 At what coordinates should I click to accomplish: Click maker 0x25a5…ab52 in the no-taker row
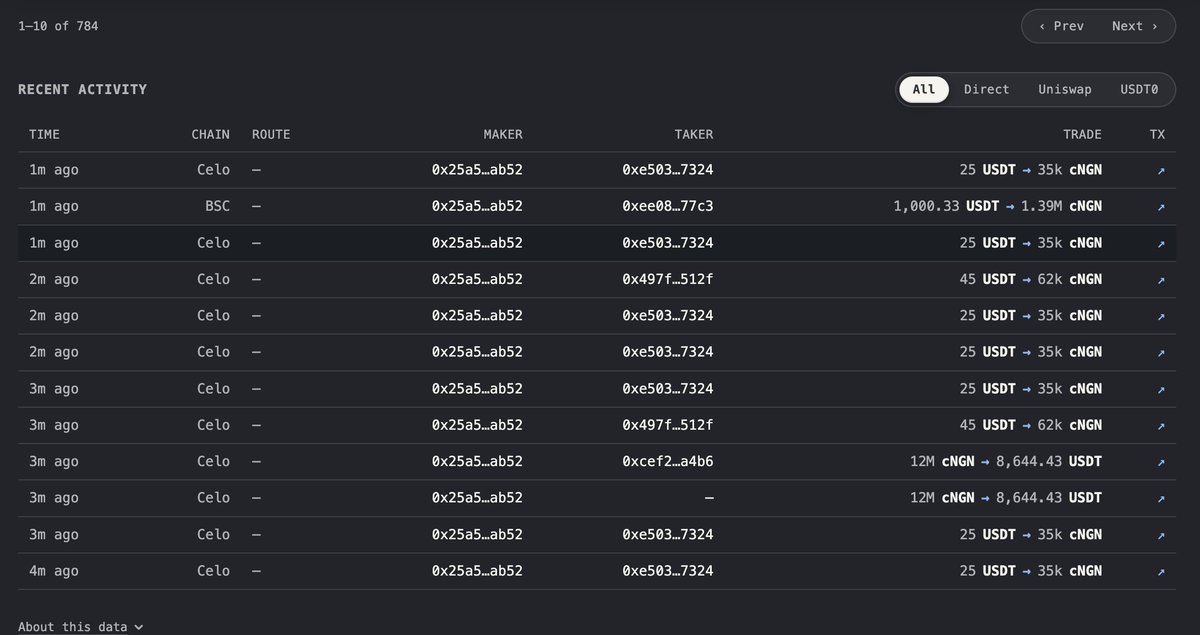477,498
